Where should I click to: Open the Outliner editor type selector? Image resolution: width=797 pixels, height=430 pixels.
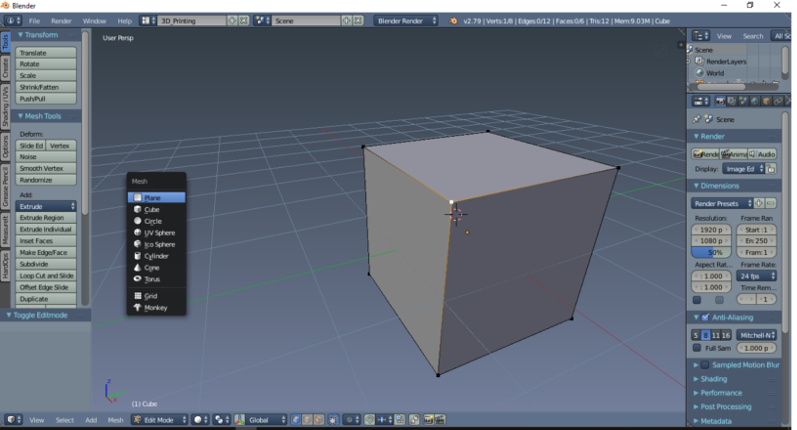click(x=701, y=36)
